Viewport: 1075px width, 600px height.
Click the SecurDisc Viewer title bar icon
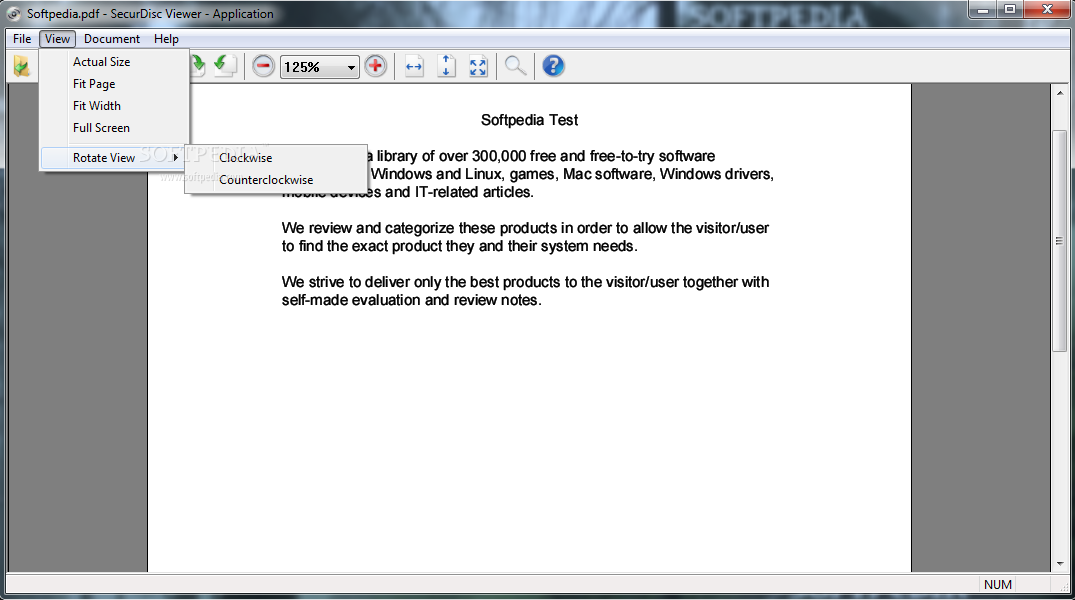[x=13, y=14]
